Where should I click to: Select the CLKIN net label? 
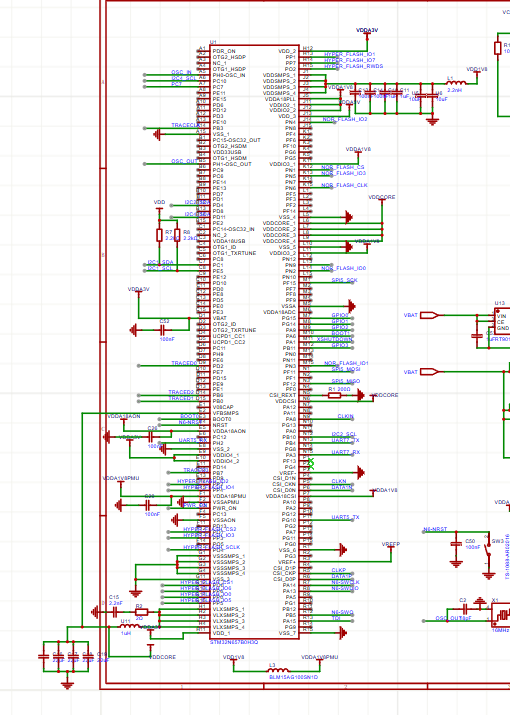click(x=345, y=416)
